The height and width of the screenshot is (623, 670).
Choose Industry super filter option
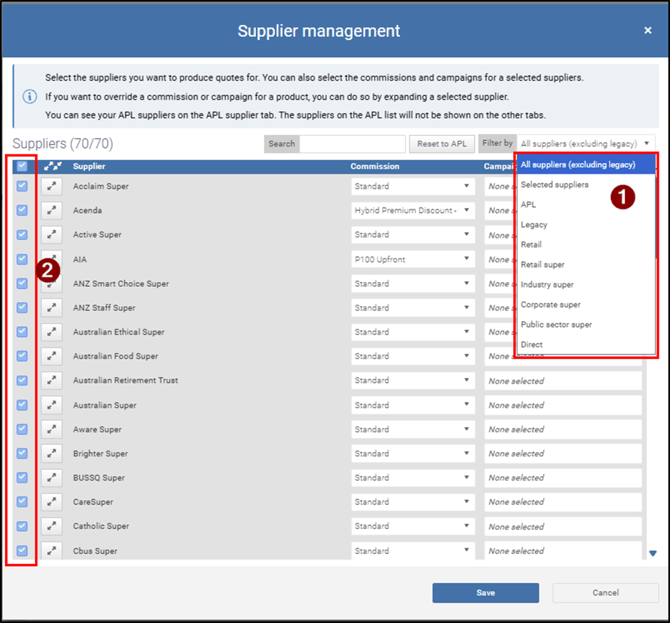(x=547, y=285)
